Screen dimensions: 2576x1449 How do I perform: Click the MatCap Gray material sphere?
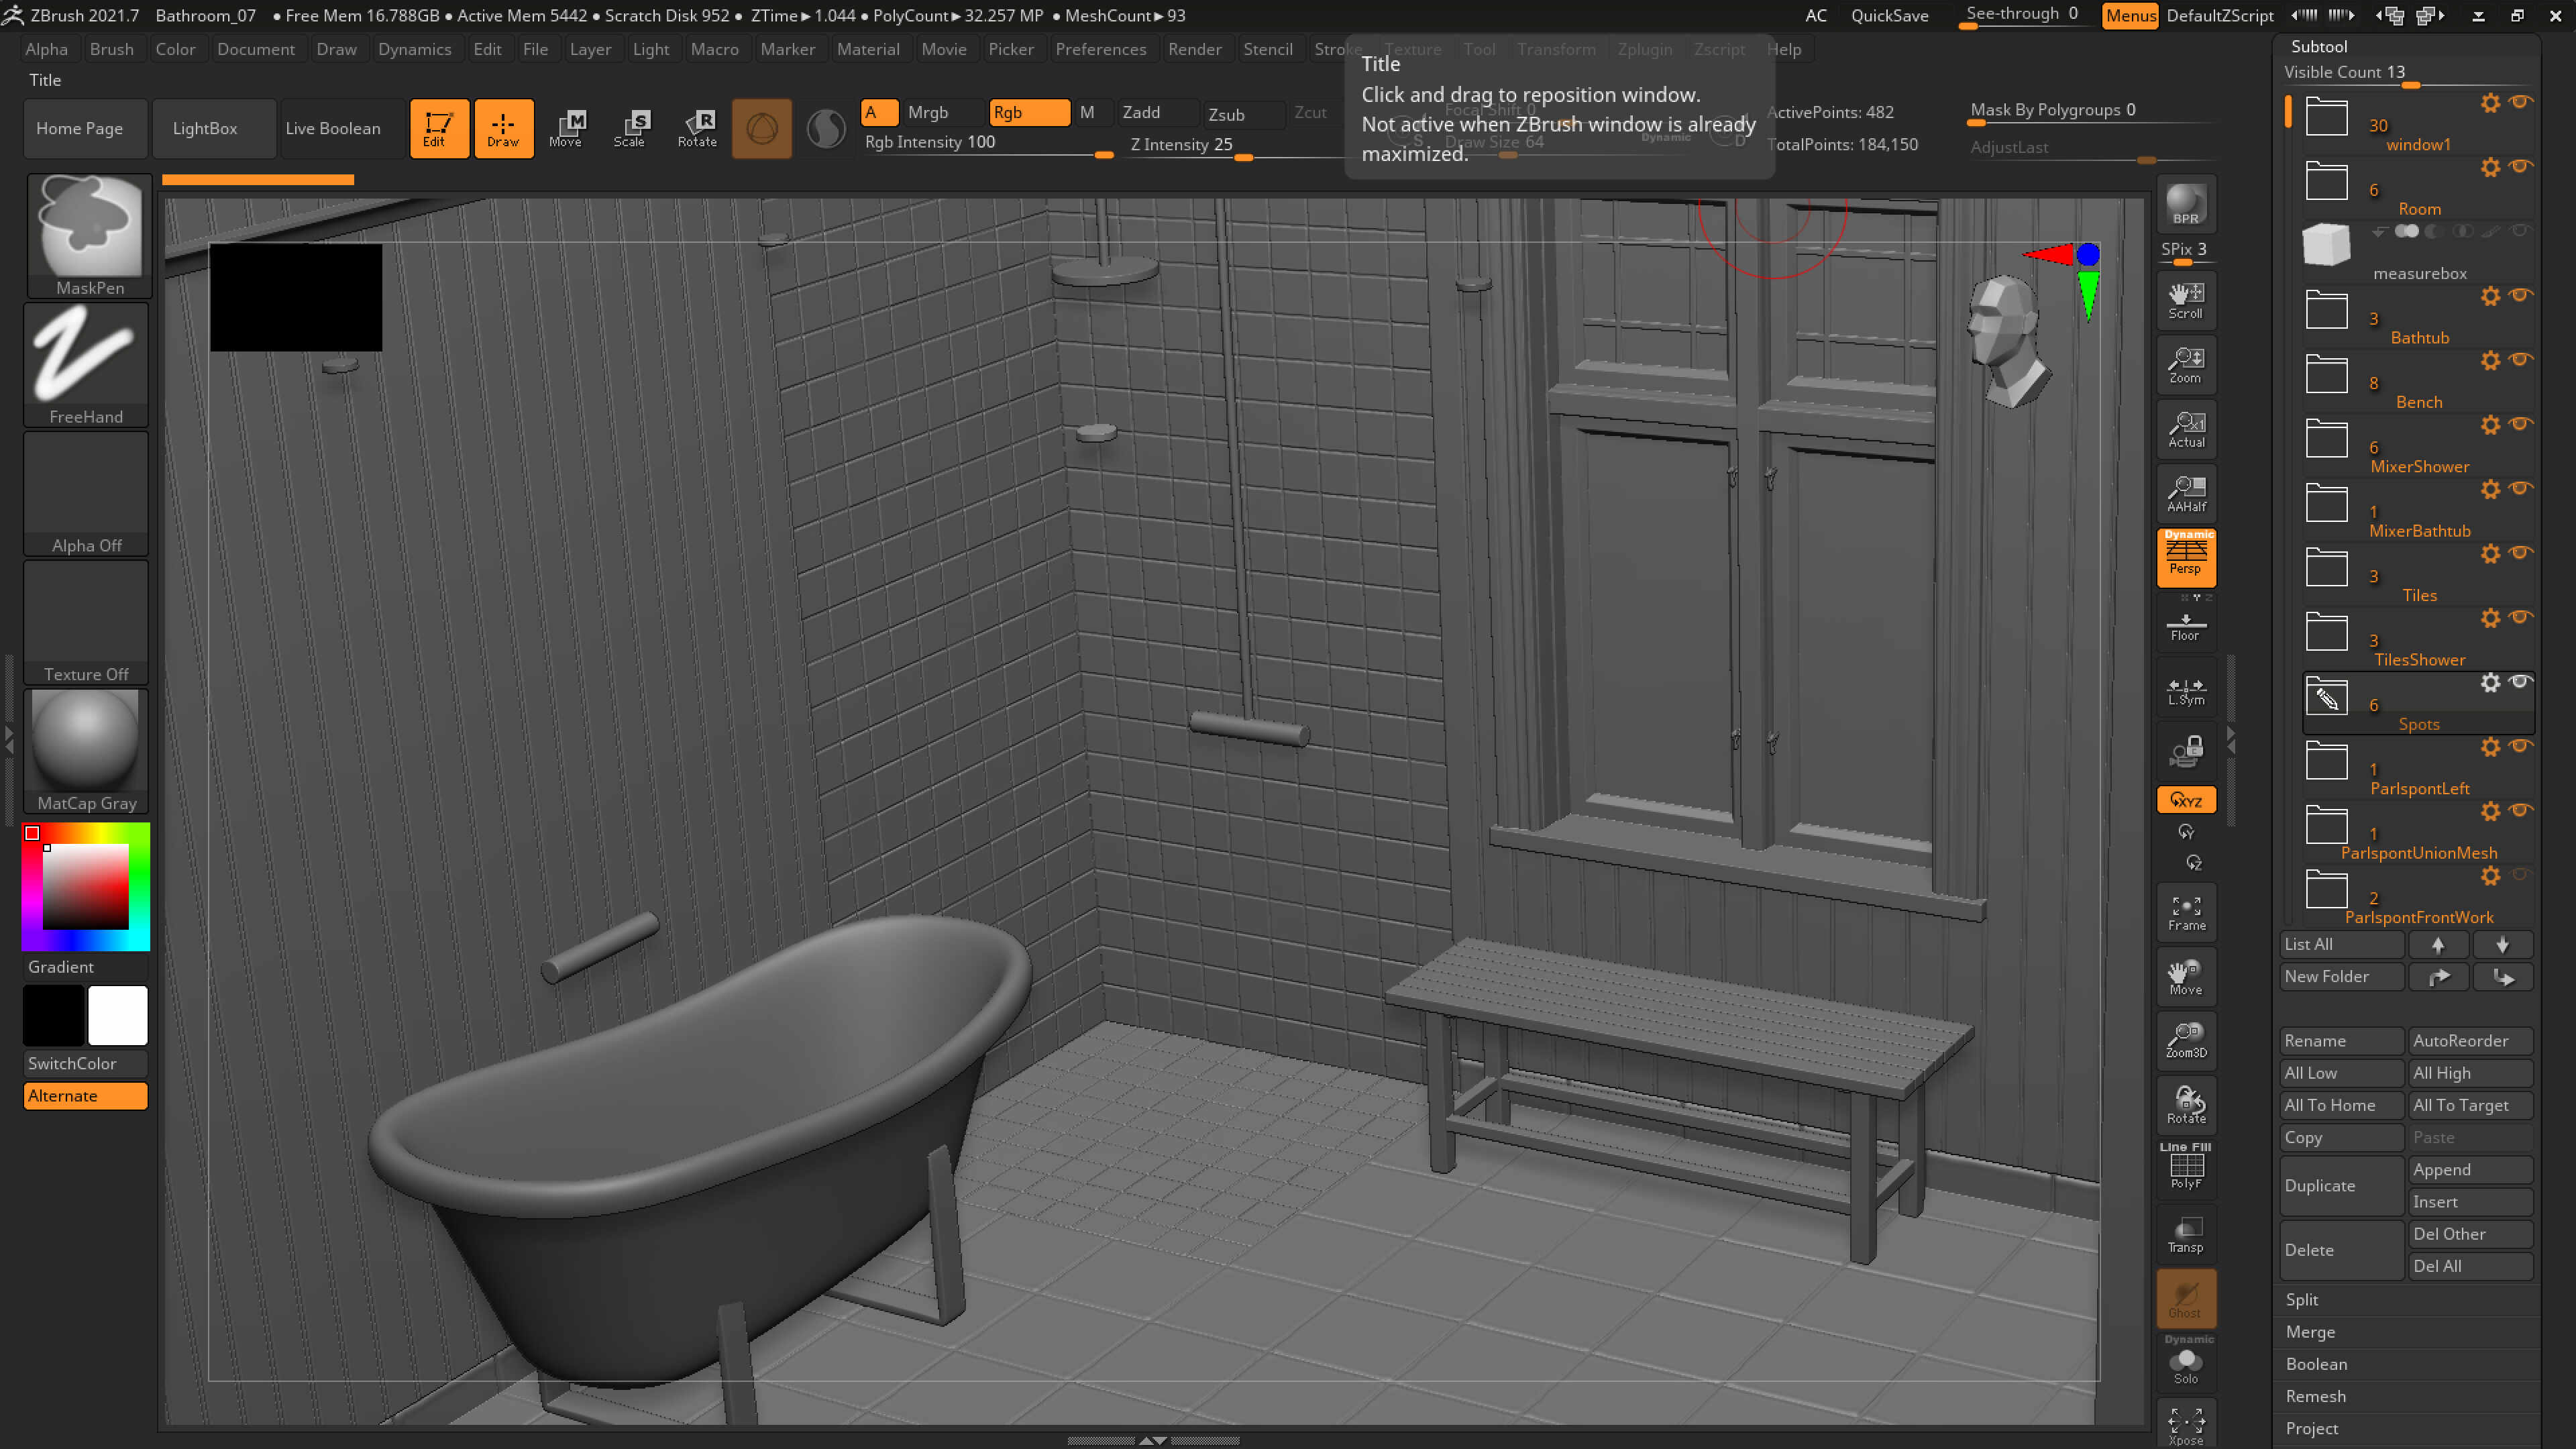(x=87, y=751)
